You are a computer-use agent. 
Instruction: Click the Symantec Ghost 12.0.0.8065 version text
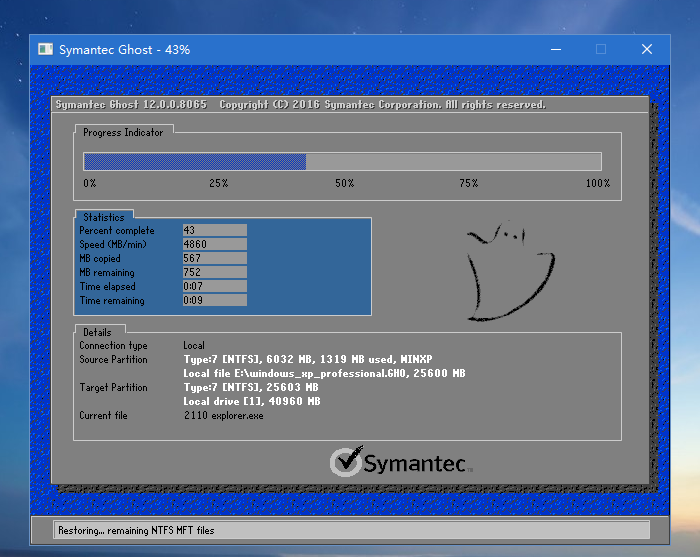click(131, 104)
